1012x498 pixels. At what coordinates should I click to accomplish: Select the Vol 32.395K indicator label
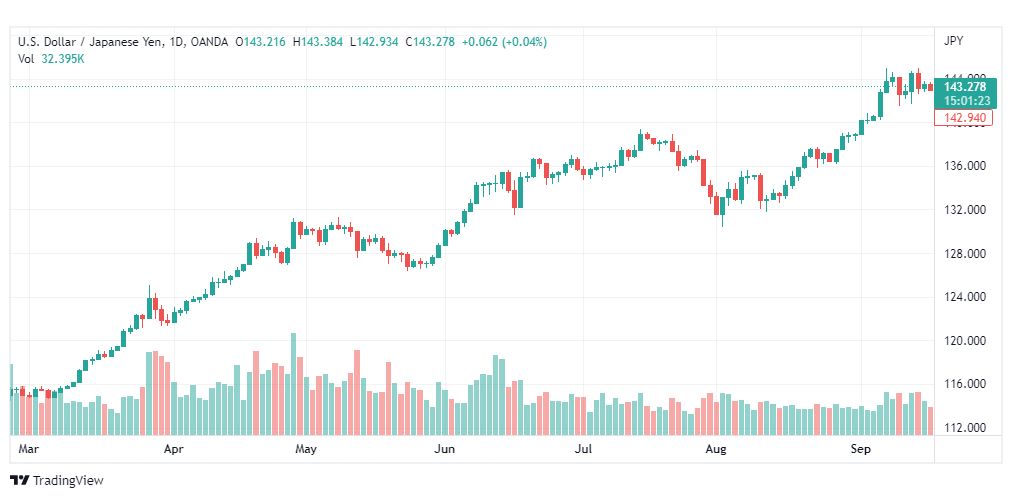(51, 59)
